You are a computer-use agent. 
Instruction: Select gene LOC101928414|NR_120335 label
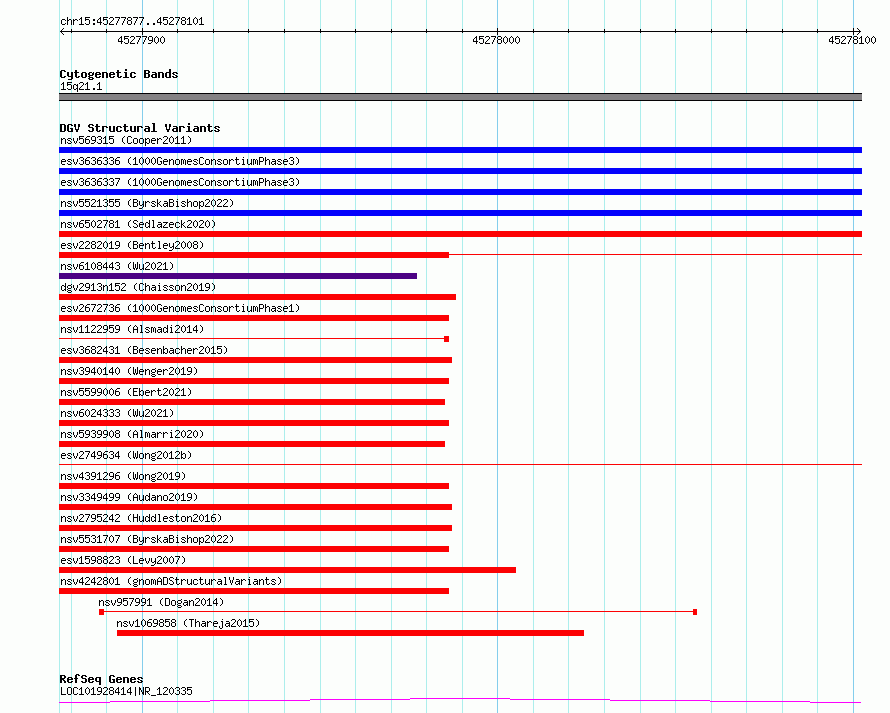coord(126,691)
